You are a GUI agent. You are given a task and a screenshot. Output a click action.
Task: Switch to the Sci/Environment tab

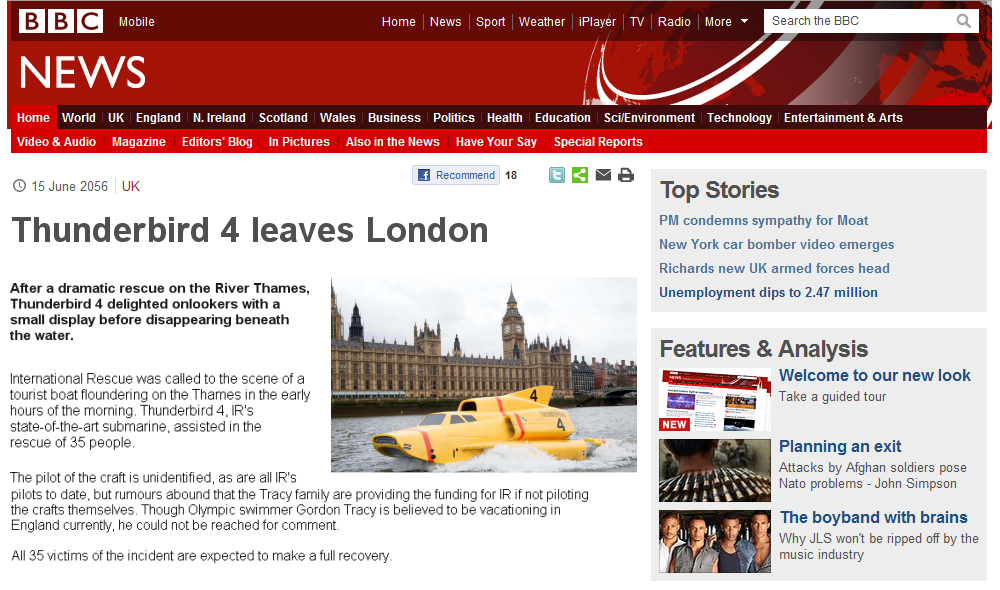click(x=649, y=117)
